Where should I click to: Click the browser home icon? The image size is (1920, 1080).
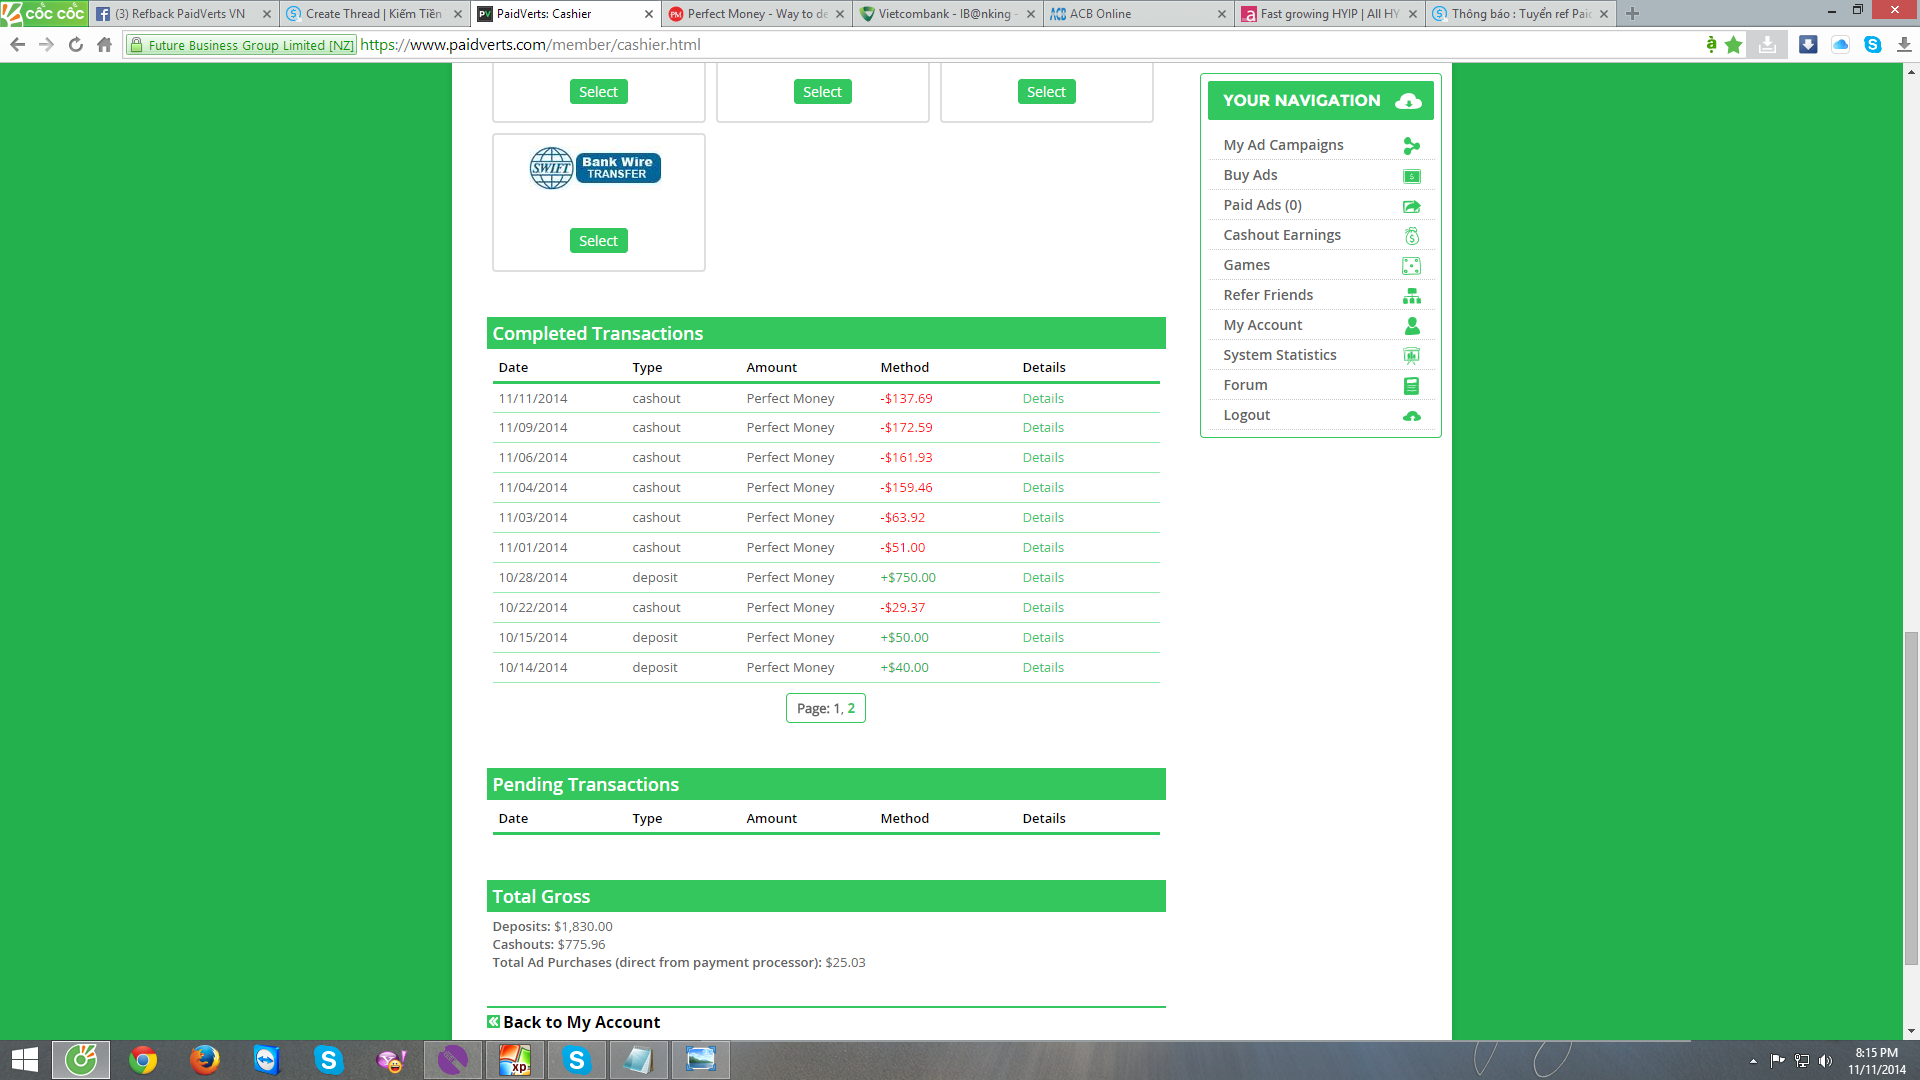104,45
